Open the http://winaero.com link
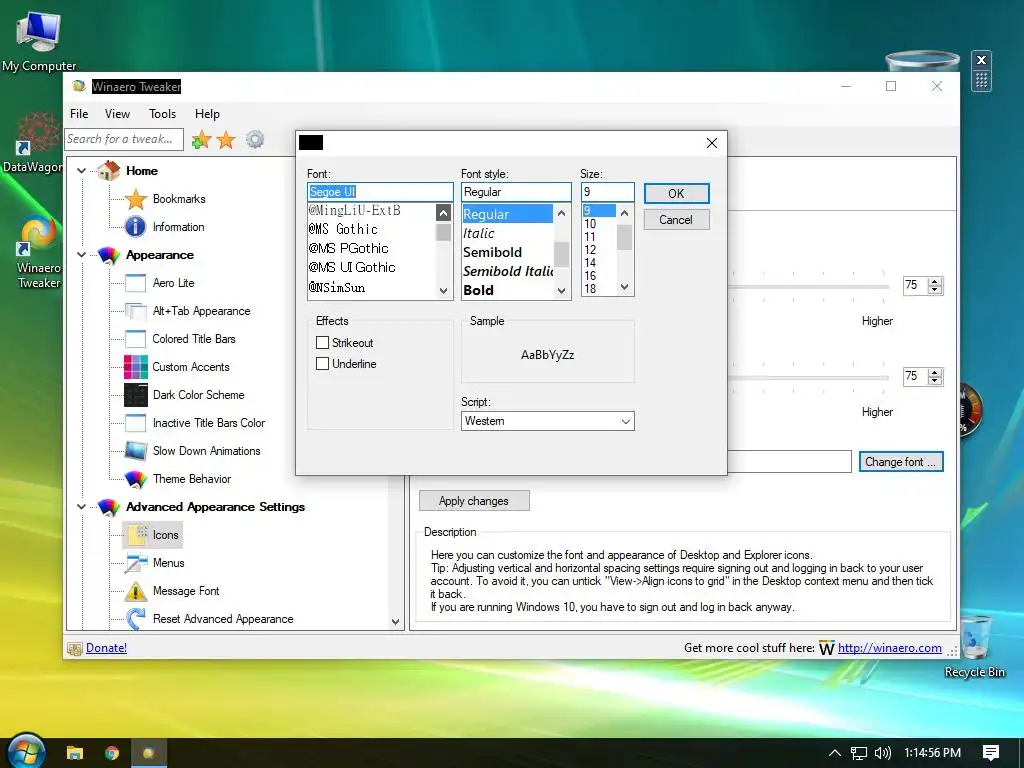This screenshot has width=1024, height=768. tap(889, 648)
